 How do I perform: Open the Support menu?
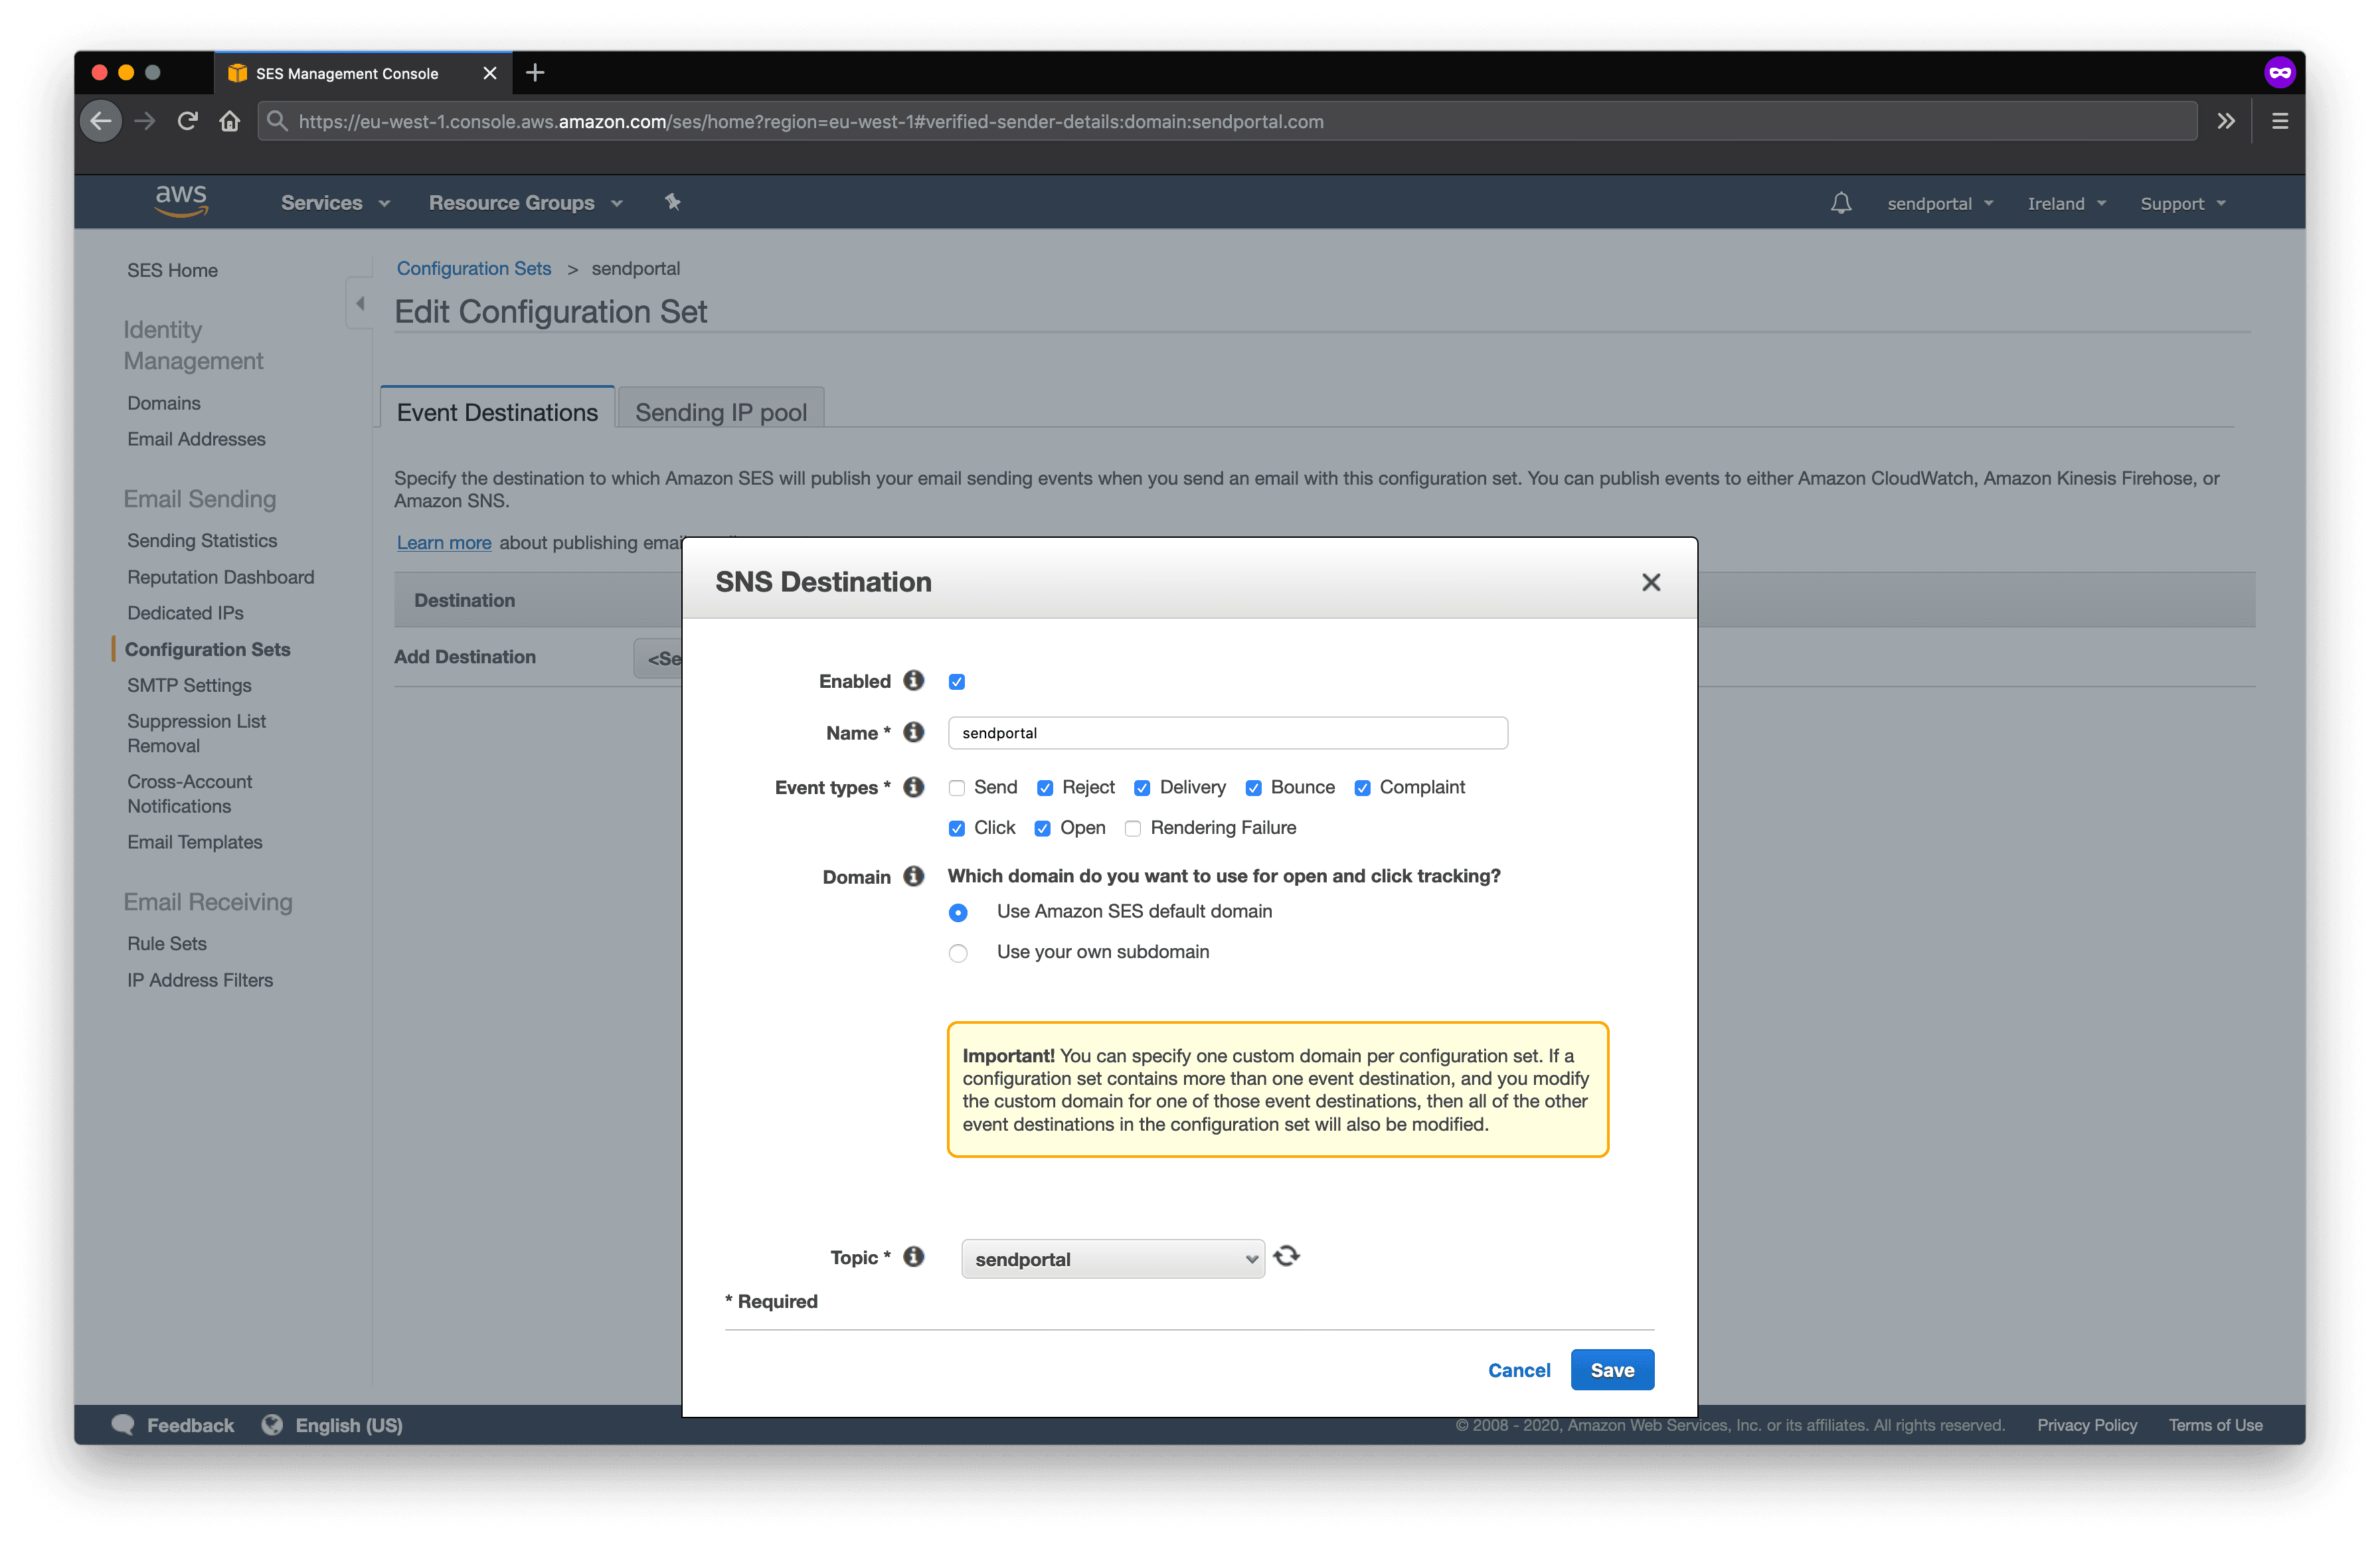(2183, 204)
